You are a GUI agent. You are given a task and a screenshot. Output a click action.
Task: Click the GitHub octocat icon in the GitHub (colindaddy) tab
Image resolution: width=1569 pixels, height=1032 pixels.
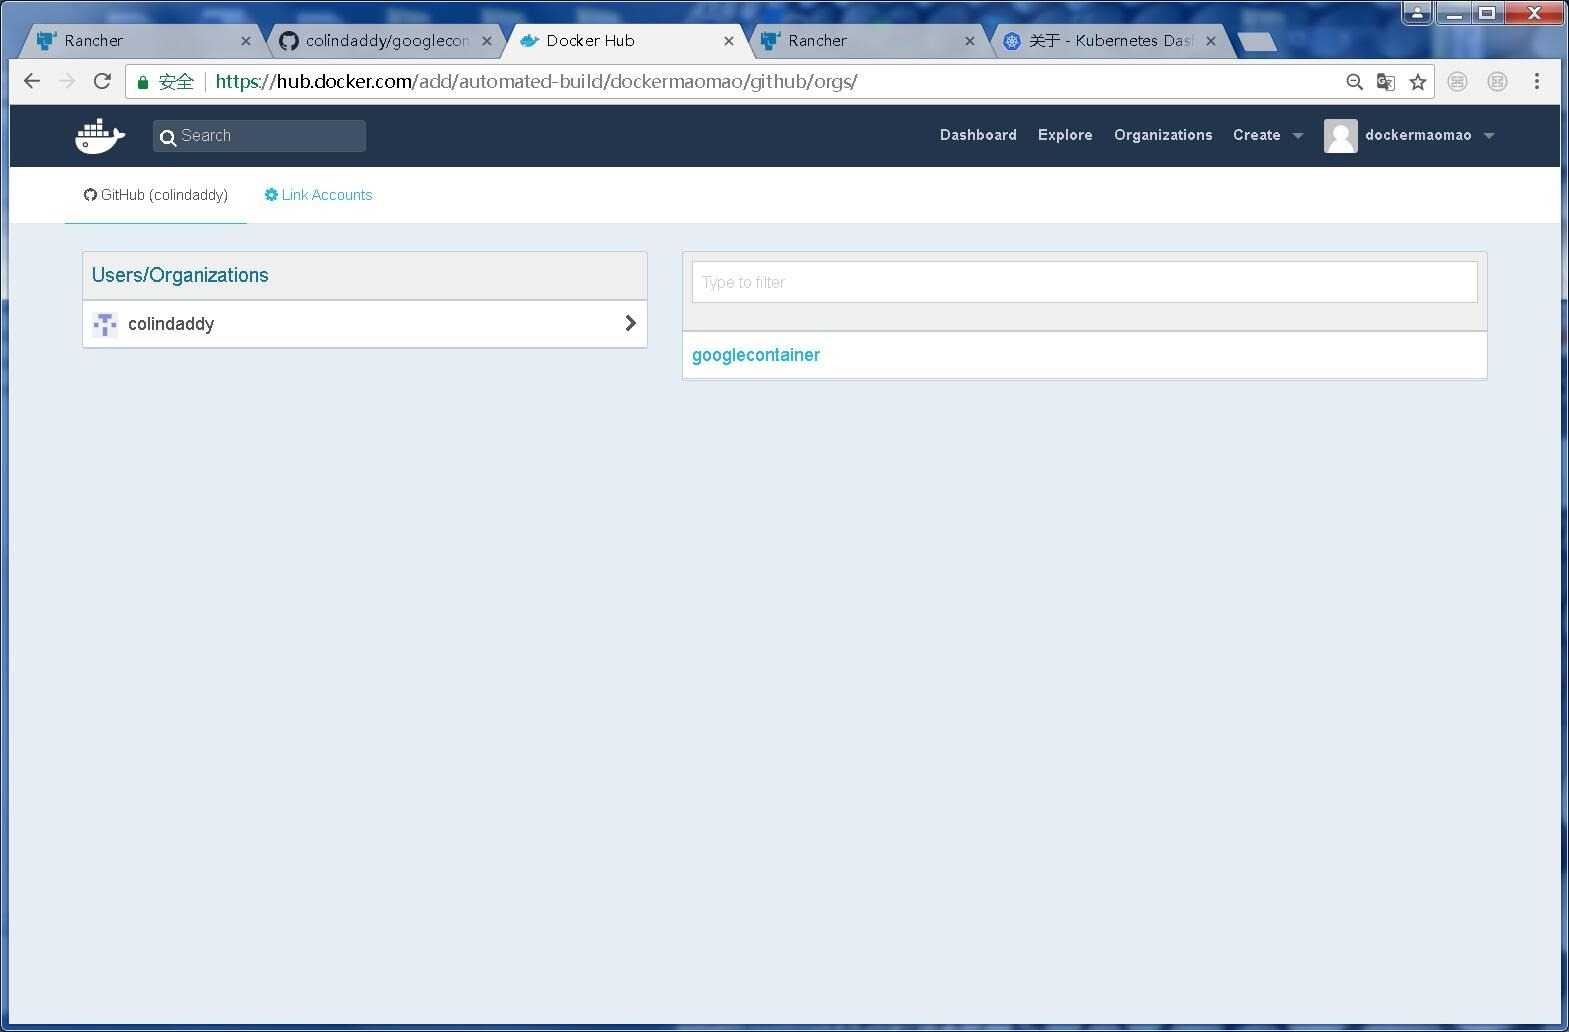[x=90, y=195]
